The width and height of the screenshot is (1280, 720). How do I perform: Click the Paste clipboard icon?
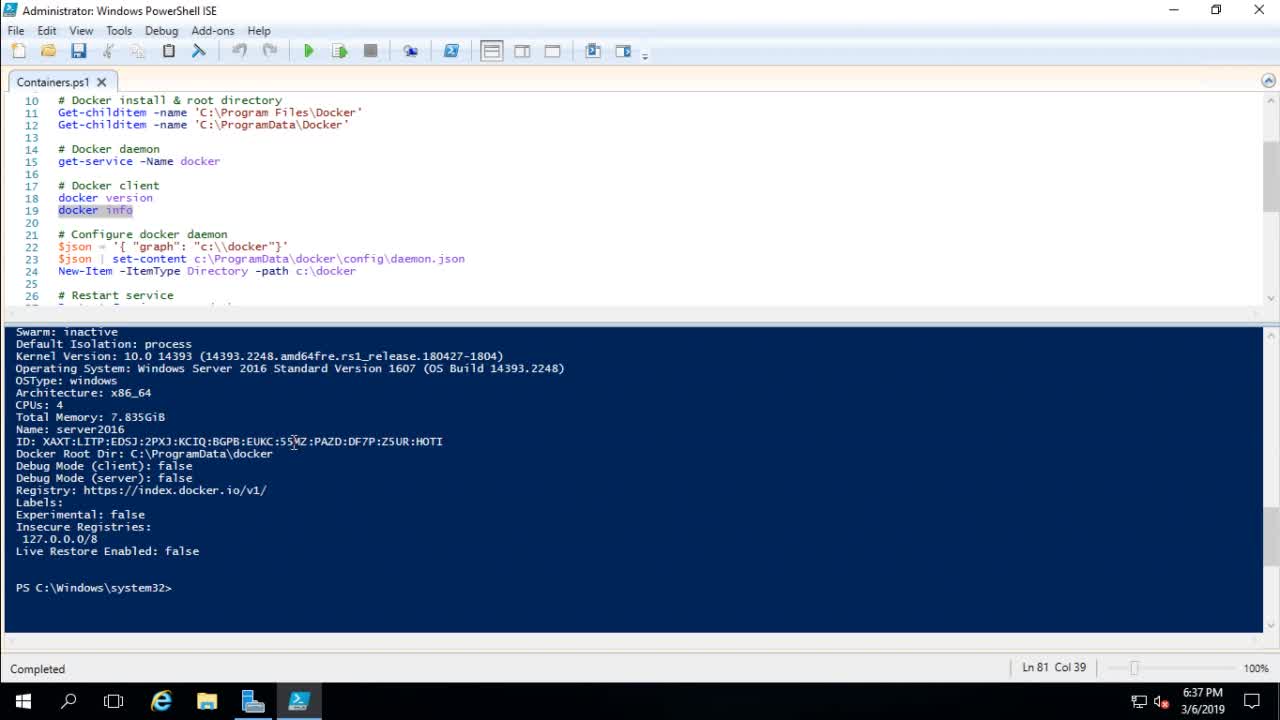tap(168, 51)
